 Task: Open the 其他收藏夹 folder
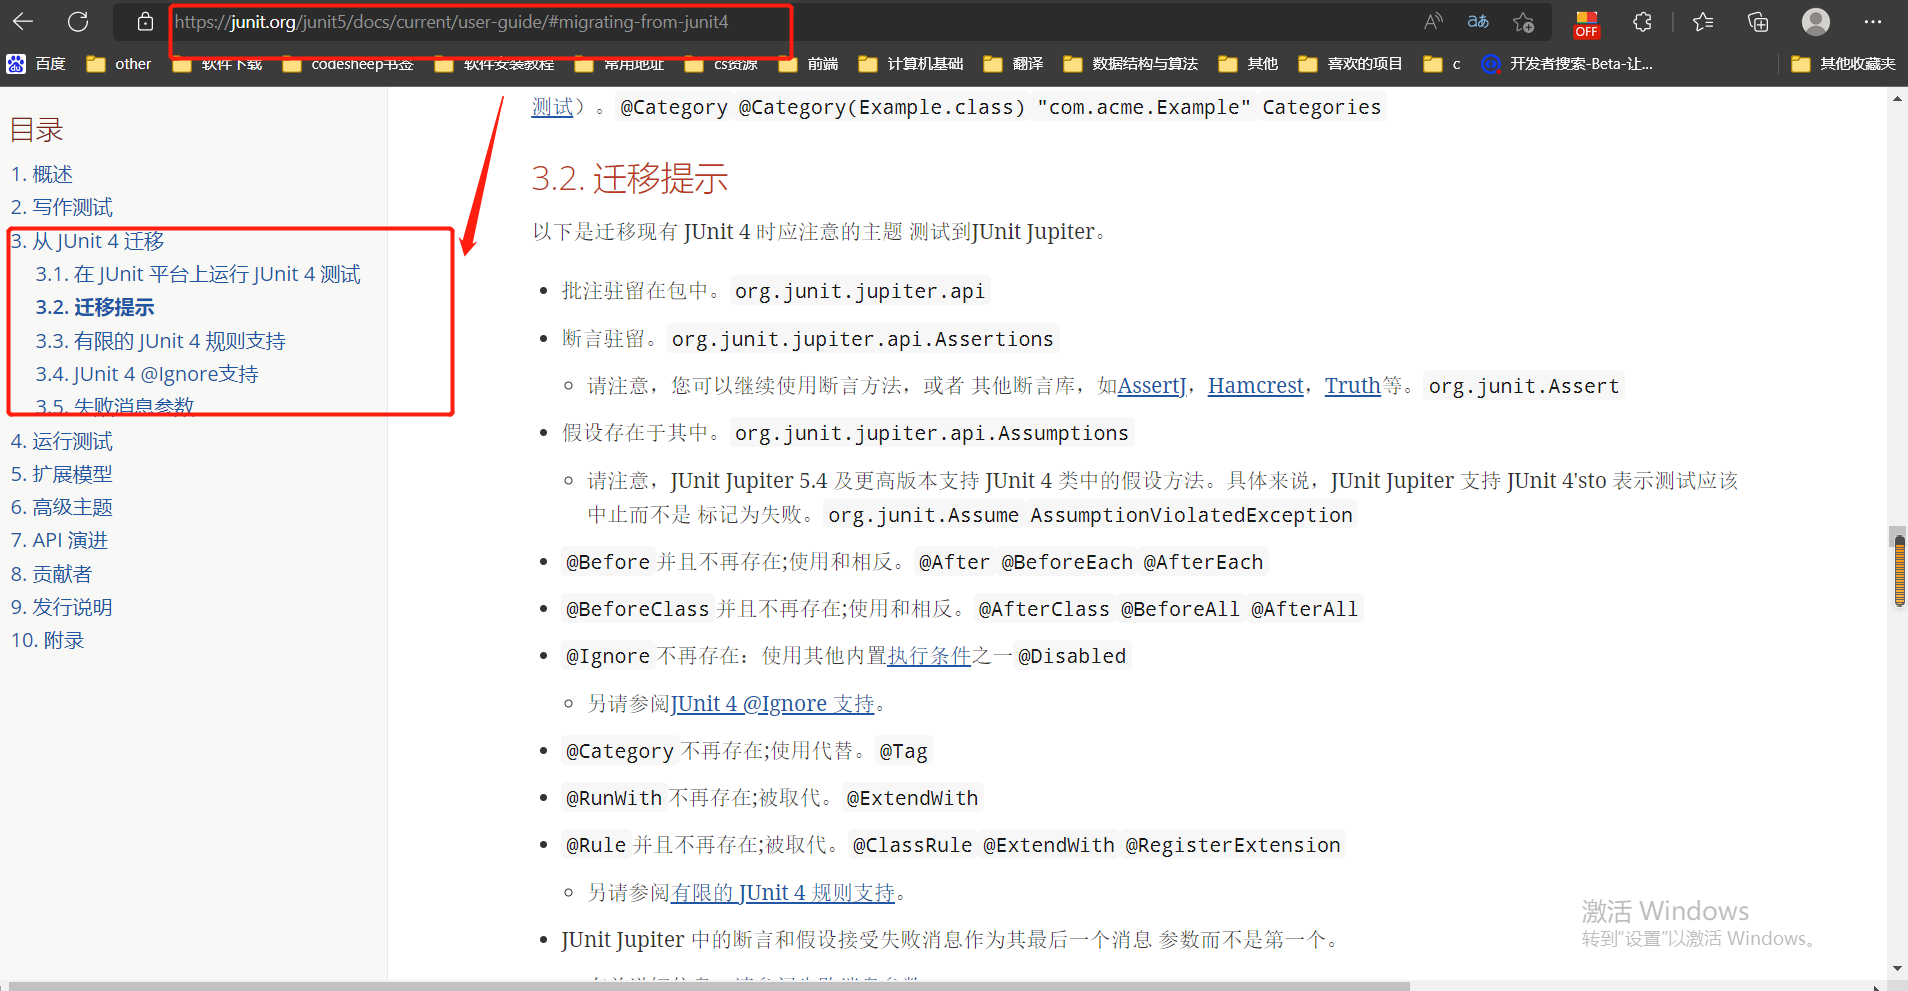tap(1844, 64)
